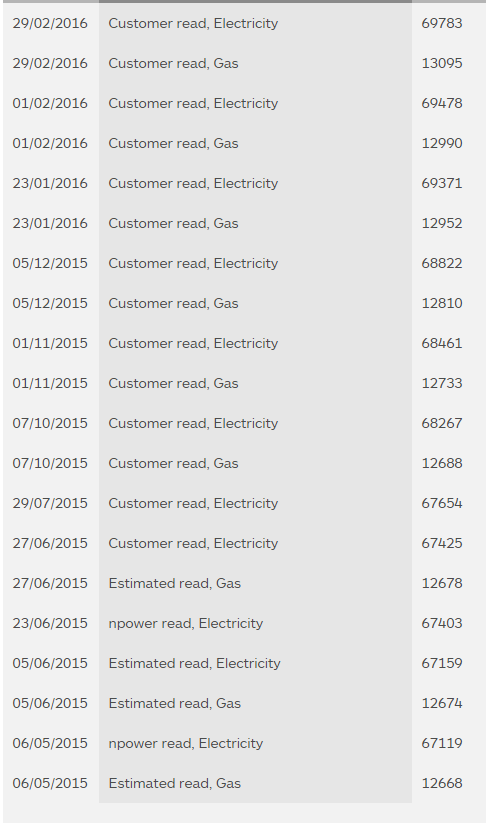
Task: Click the 12990 gas reading value
Action: coord(442,143)
